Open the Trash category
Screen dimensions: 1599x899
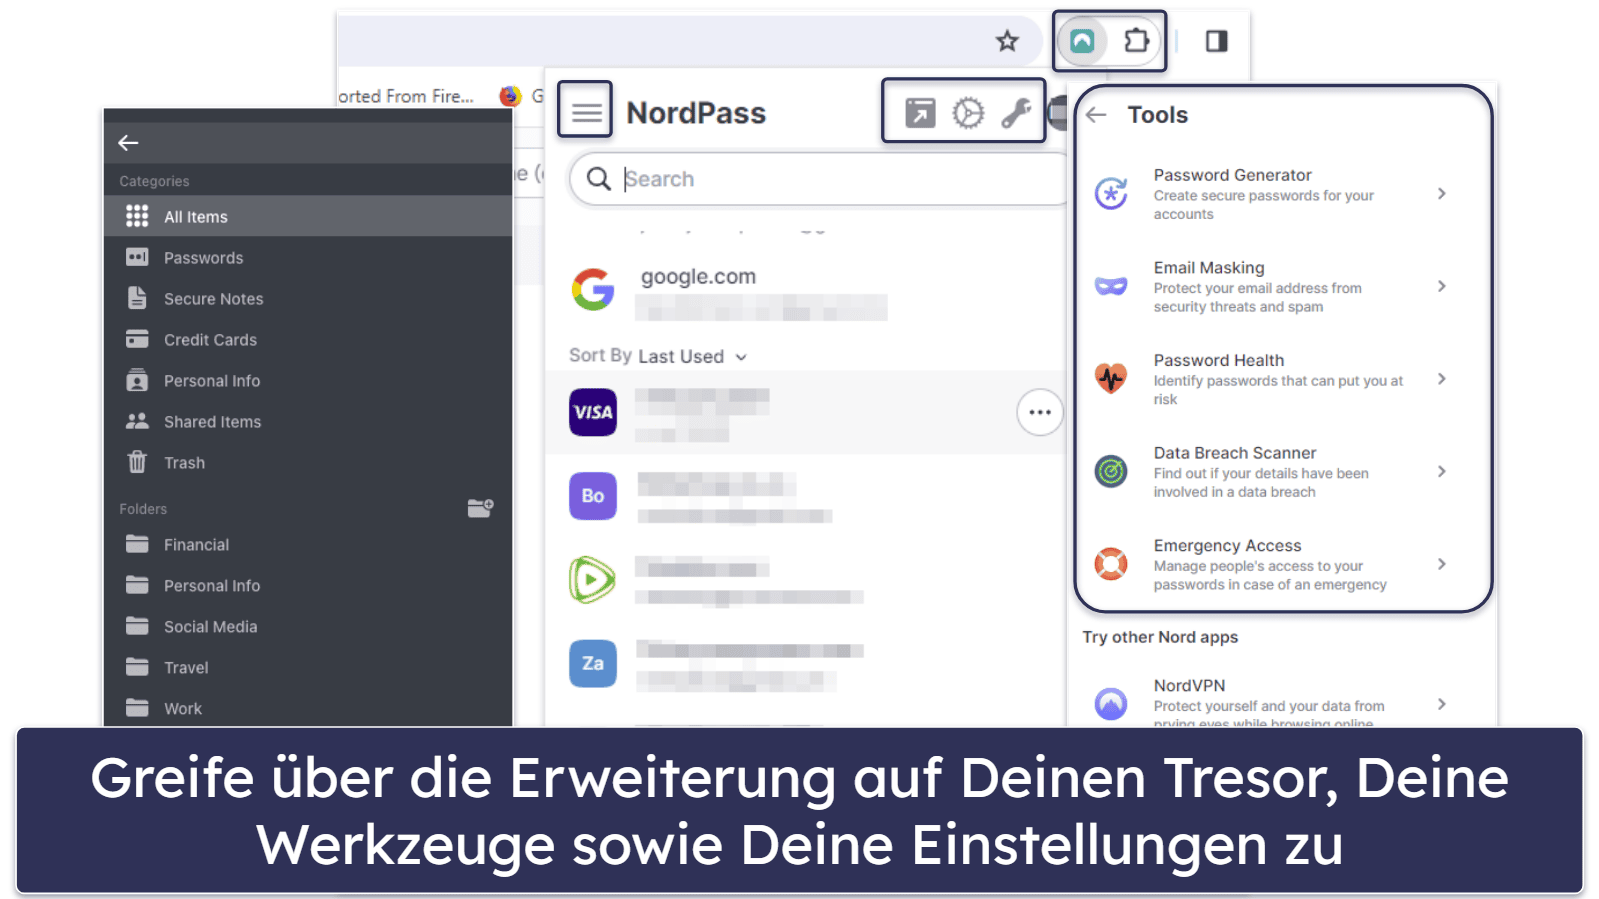coord(308,463)
